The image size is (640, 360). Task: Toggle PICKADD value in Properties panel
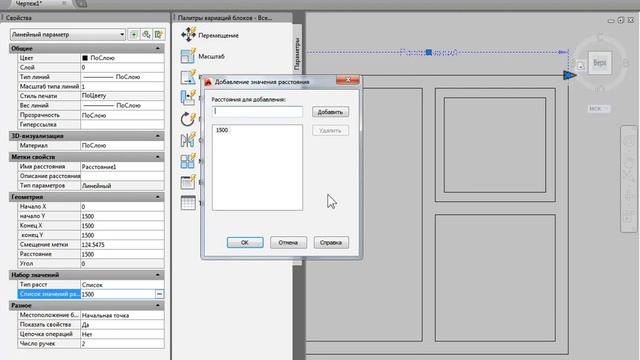coord(133,35)
